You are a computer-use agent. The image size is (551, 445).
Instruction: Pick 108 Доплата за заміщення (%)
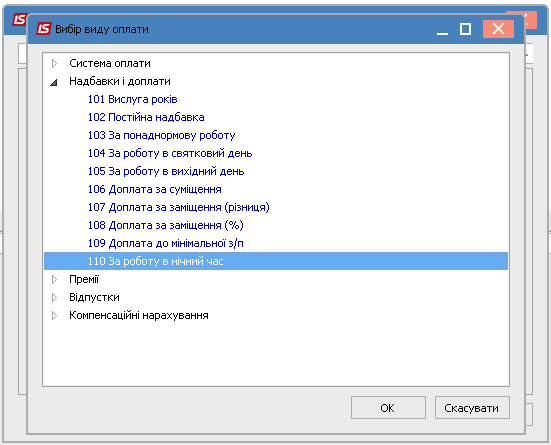166,225
